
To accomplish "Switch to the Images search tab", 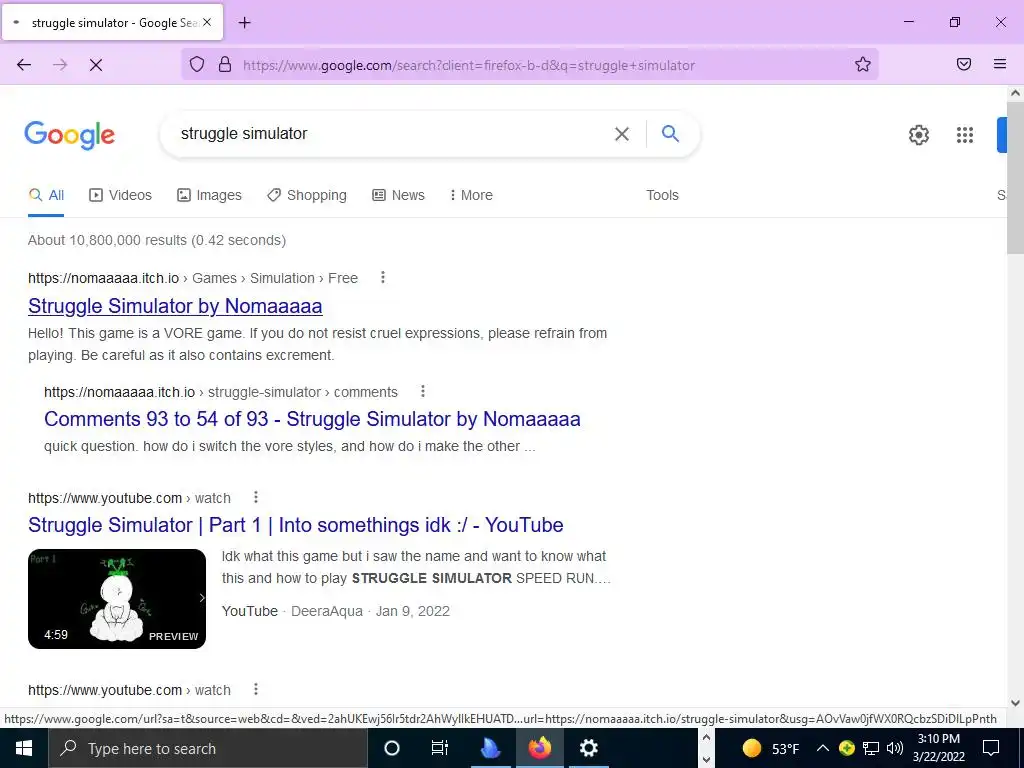I will (x=210, y=195).
